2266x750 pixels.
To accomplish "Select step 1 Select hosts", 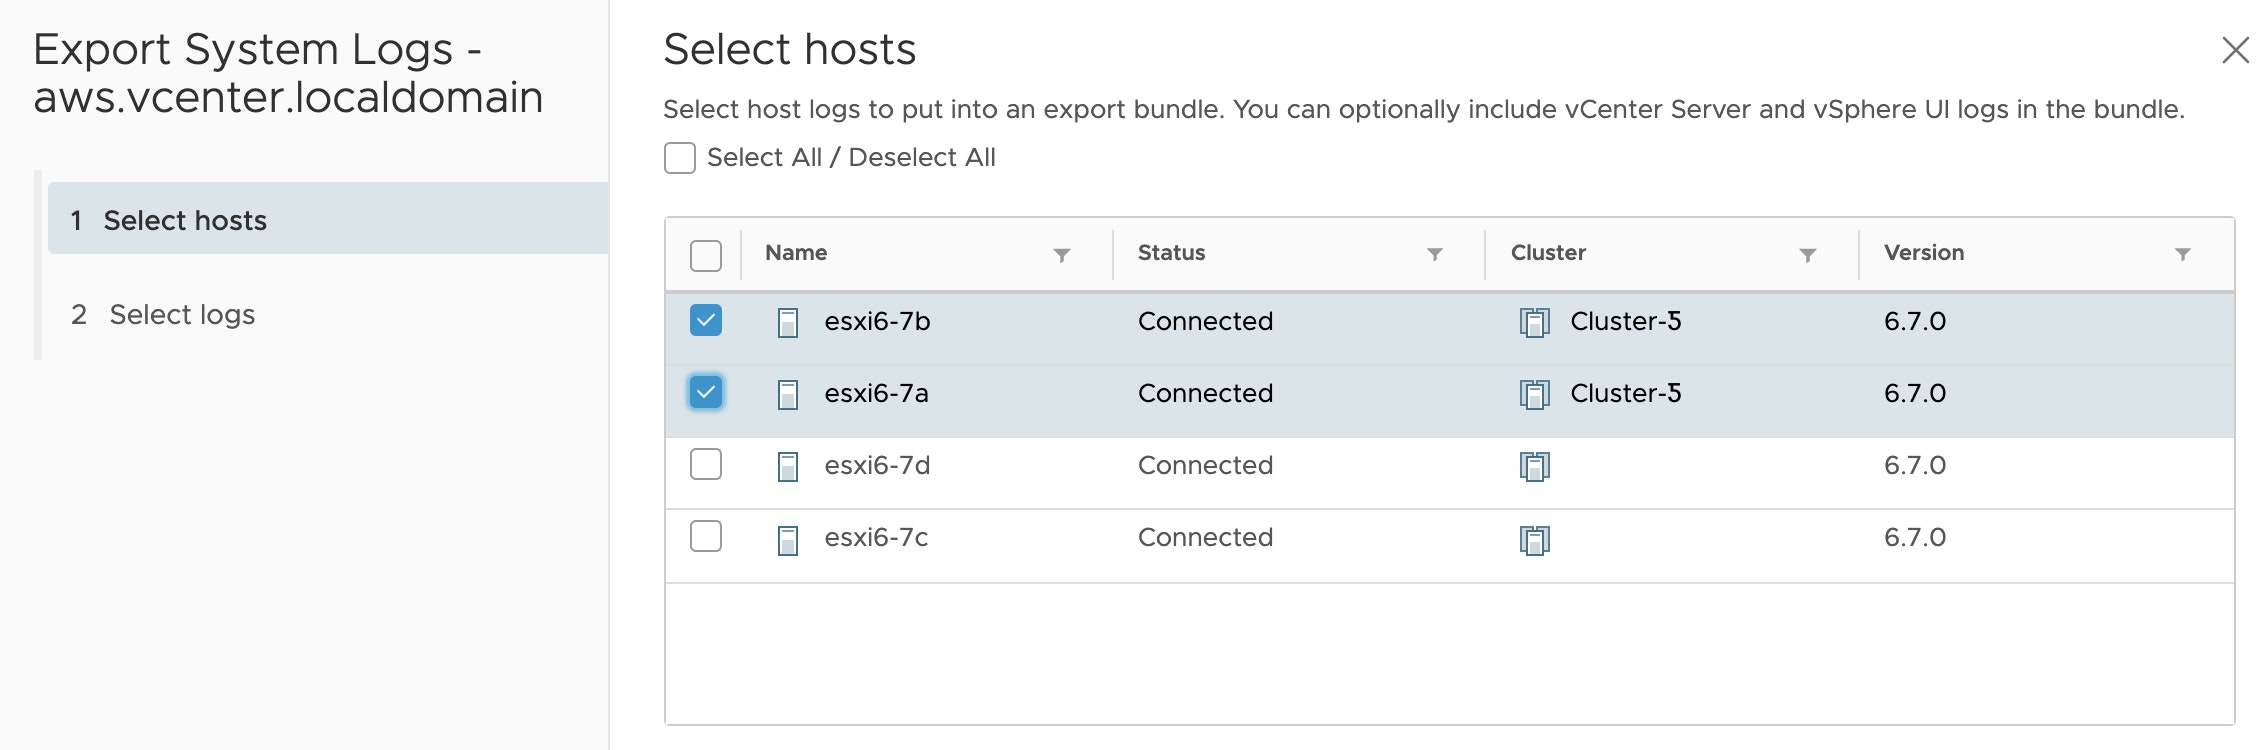I will [x=185, y=220].
